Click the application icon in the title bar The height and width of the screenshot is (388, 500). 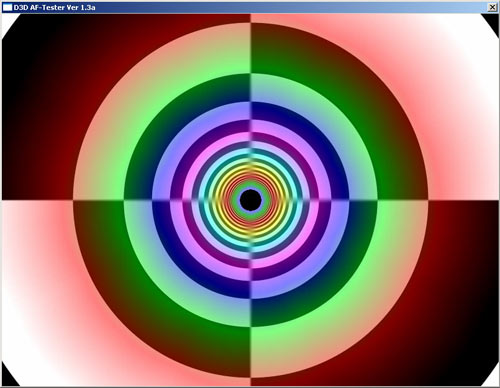coord(7,7)
